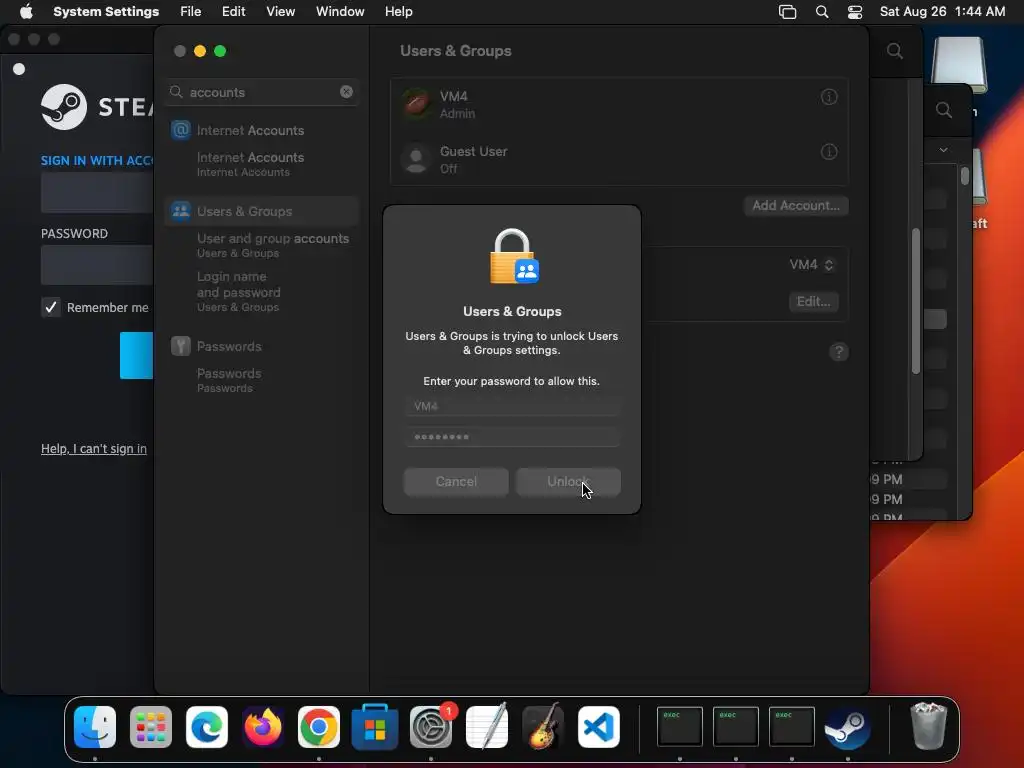Open the VM4 automatic login dropdown
The height and width of the screenshot is (768, 1024).
coord(811,264)
